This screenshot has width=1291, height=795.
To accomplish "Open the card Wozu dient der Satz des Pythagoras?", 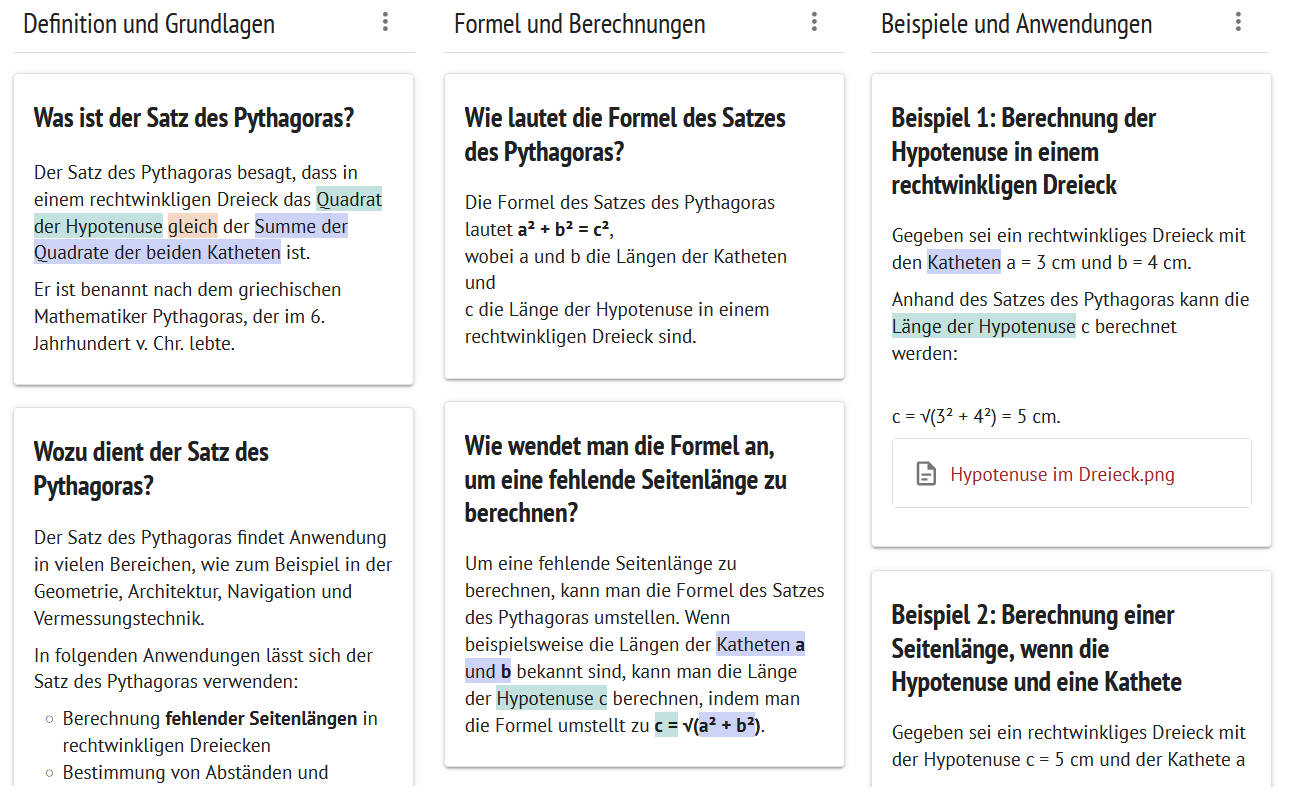I will [x=213, y=596].
